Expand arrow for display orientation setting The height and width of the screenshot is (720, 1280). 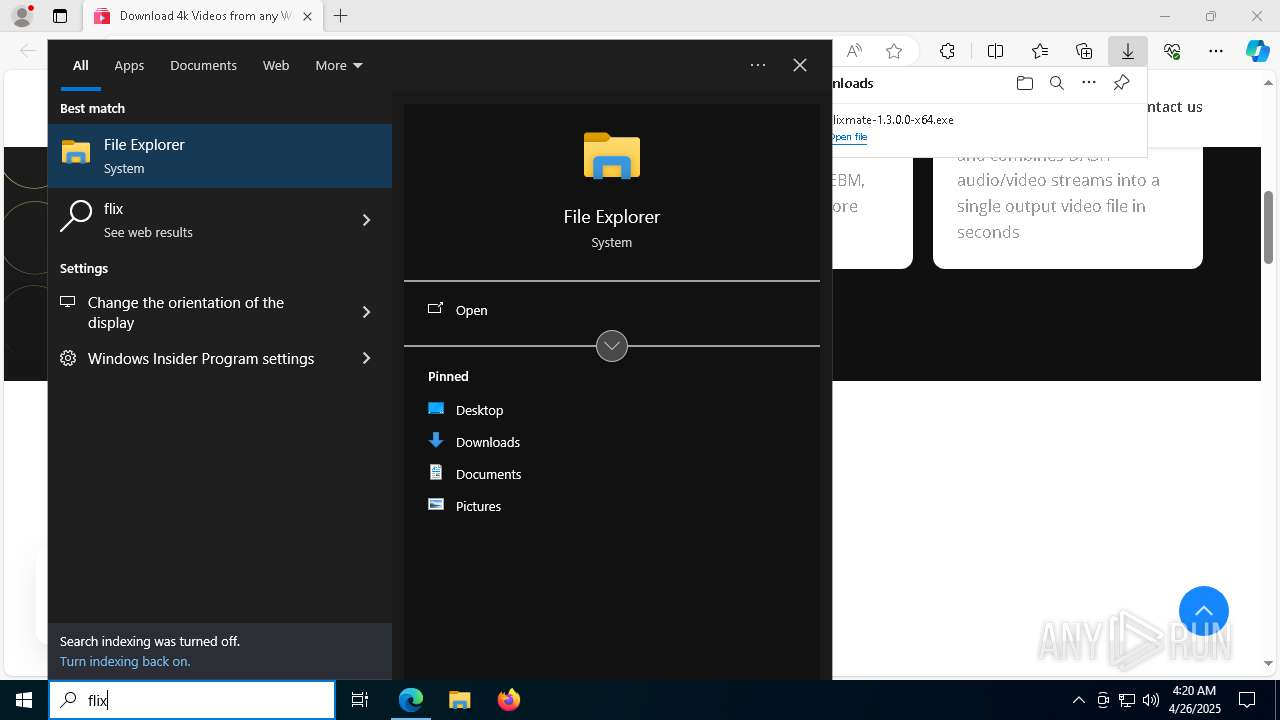366,313
